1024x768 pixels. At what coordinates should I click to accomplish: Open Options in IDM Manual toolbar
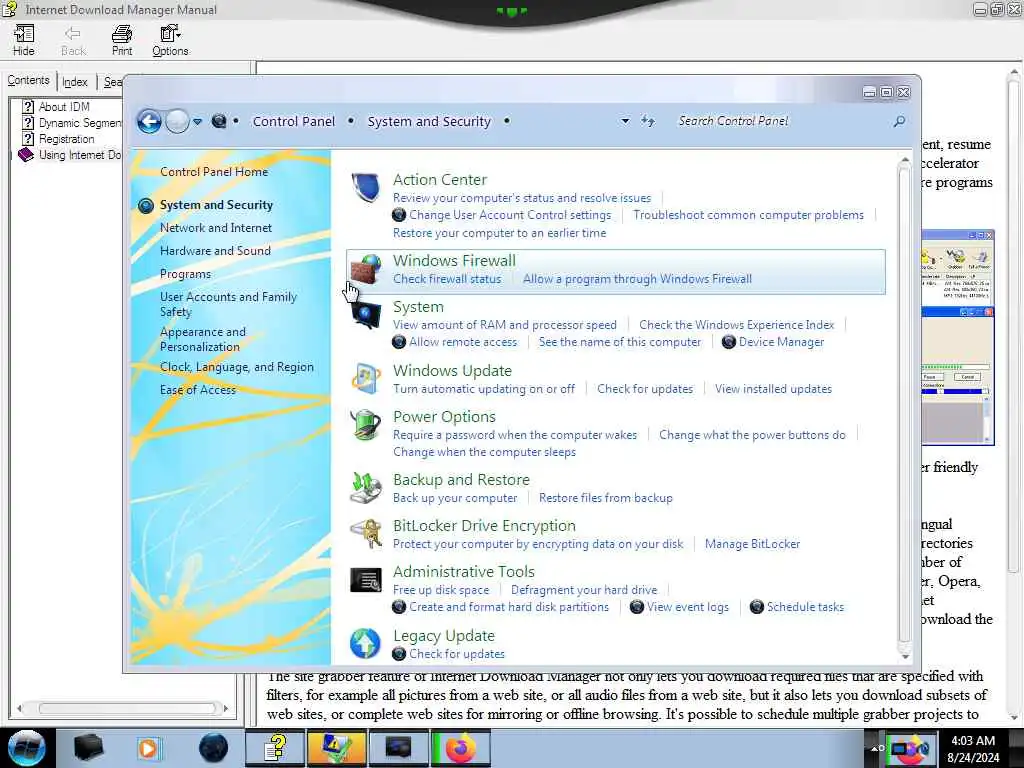pos(170,40)
